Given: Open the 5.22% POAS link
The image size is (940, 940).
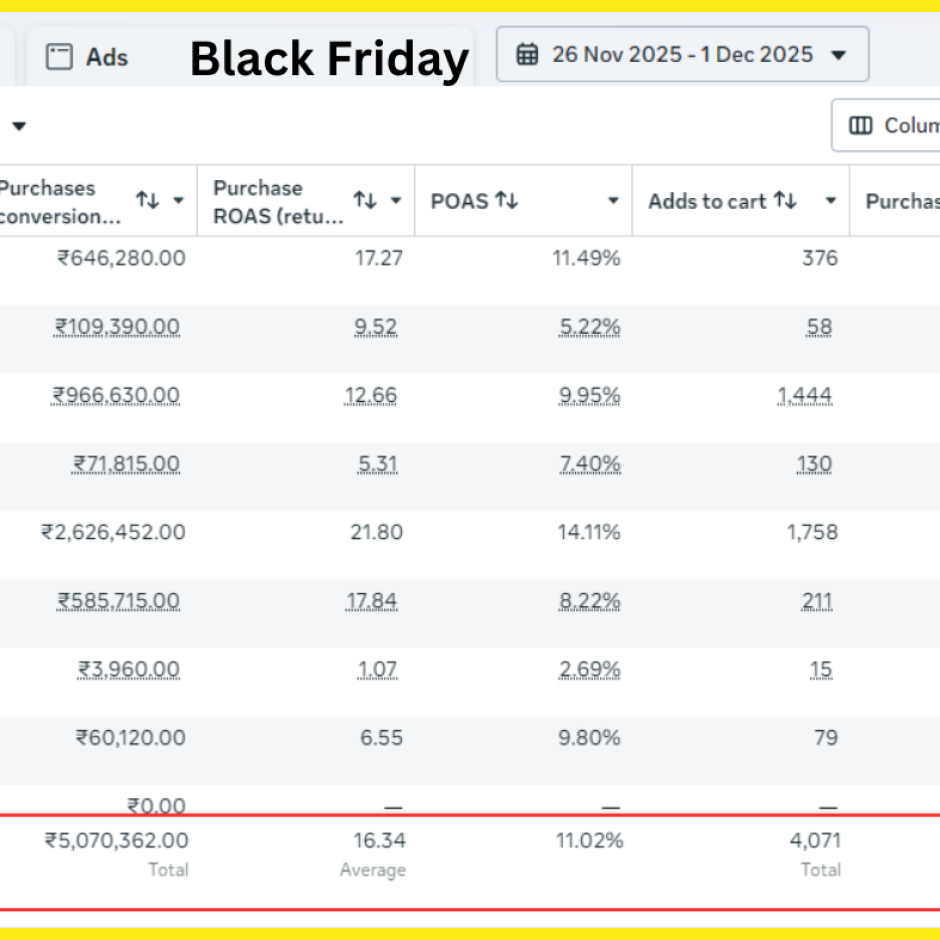Looking at the screenshot, I should click(590, 327).
